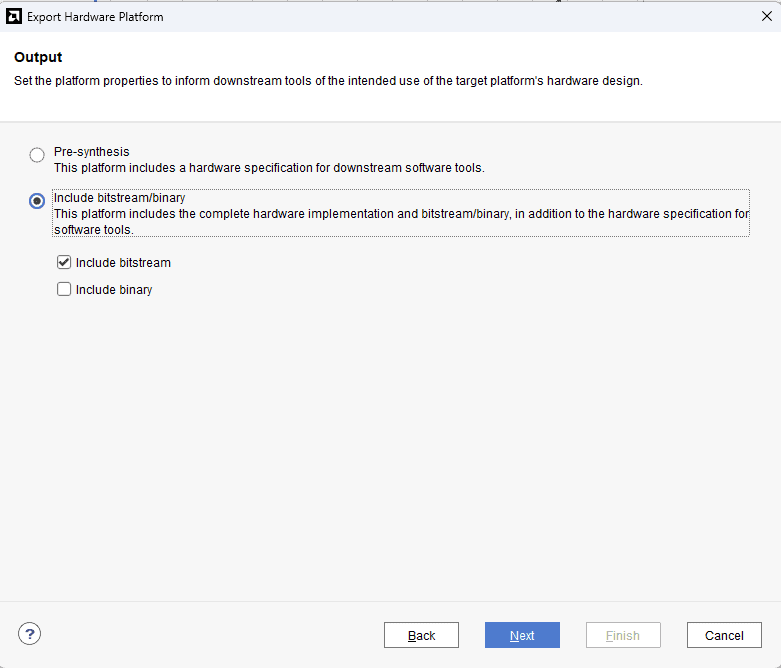Click the Pre-synthesis hardware specification description text
The image size is (781, 668).
point(269,168)
